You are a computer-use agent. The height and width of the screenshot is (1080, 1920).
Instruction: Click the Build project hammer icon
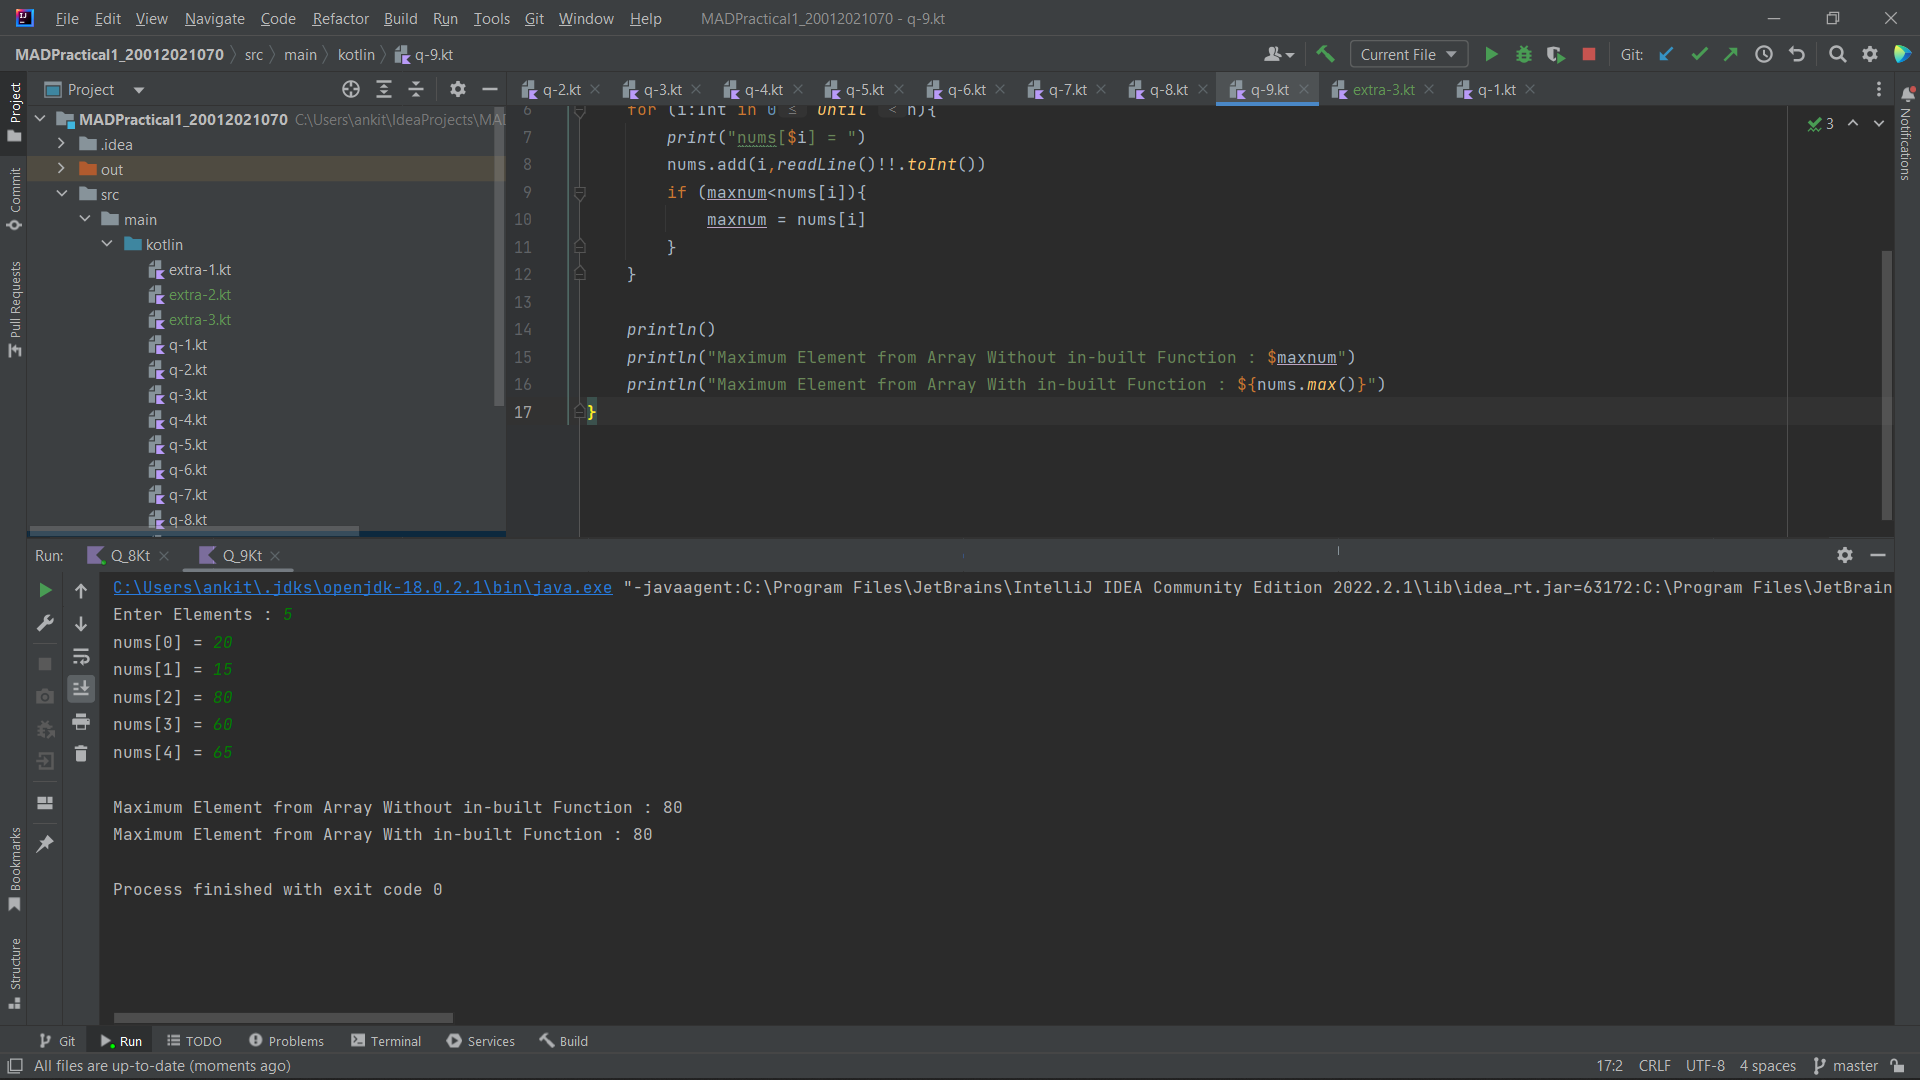coord(1325,55)
